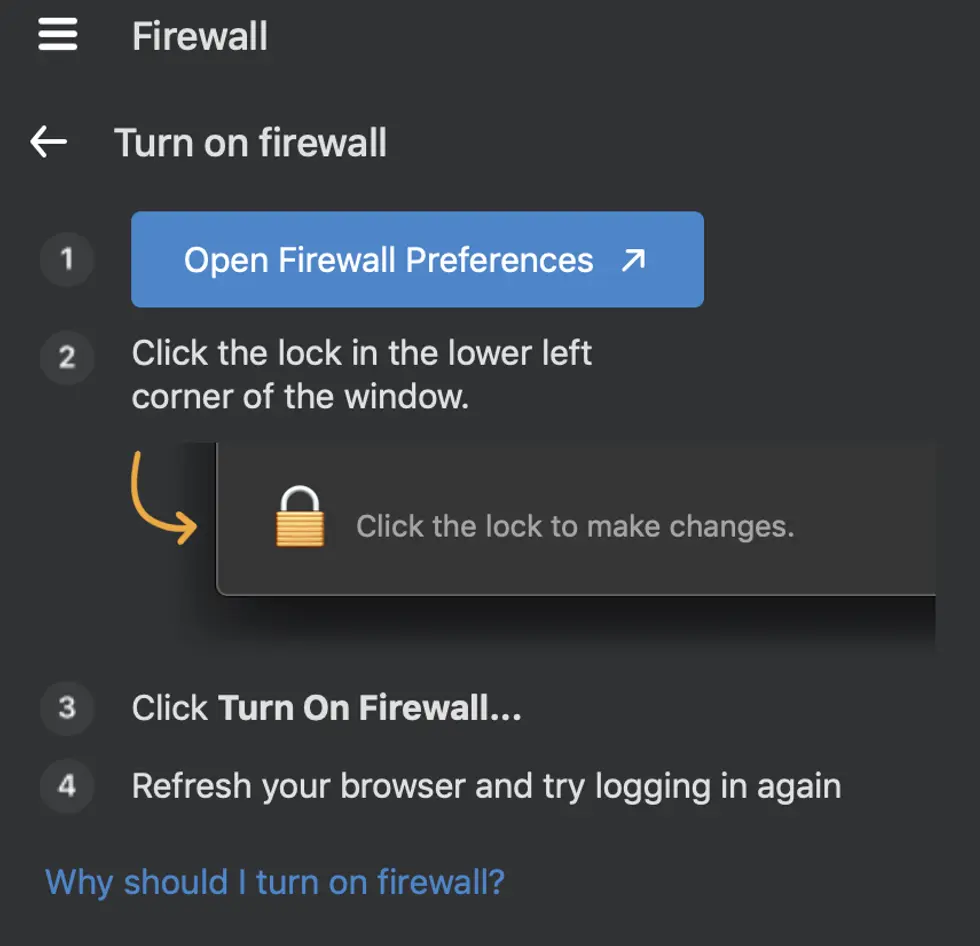Click the padlock icon in the preview image

tap(299, 518)
